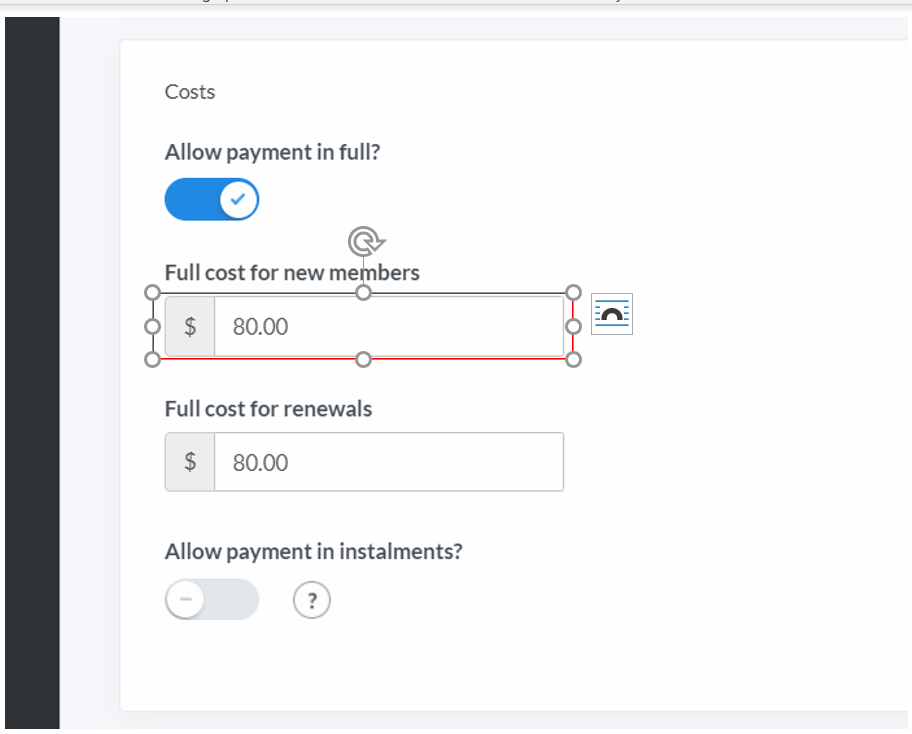Toggle the Allow payment in full switch
This screenshot has width=912, height=734.
212,199
